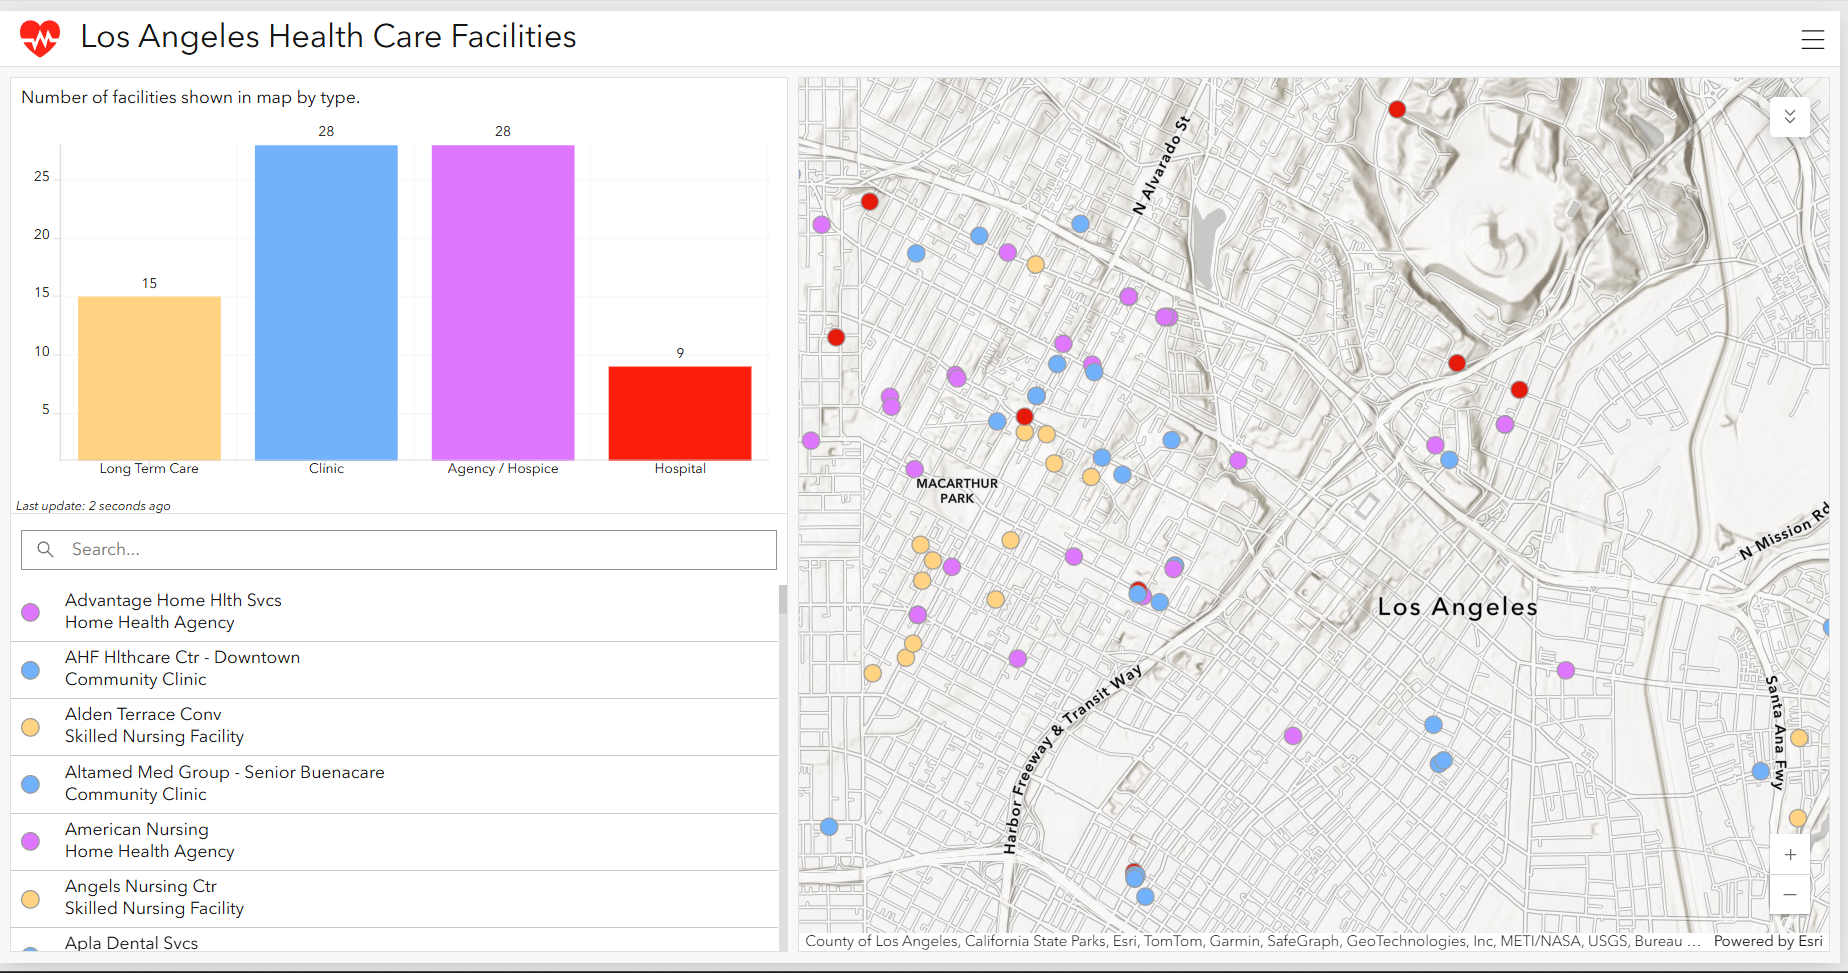Click the Long Term Care axis label
The image size is (1848, 973).
point(149,469)
